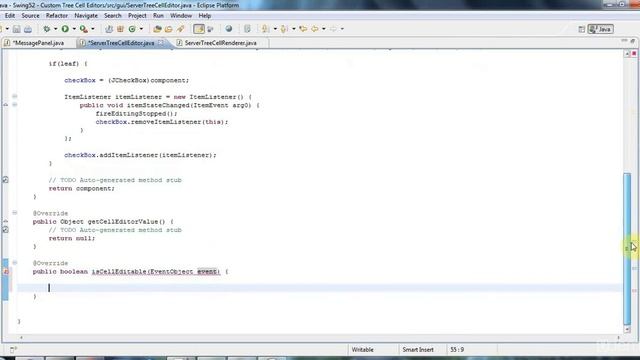This screenshot has width=640, height=360.
Task: Open the Forward history dropdown arrow
Action: click(x=342, y=29)
